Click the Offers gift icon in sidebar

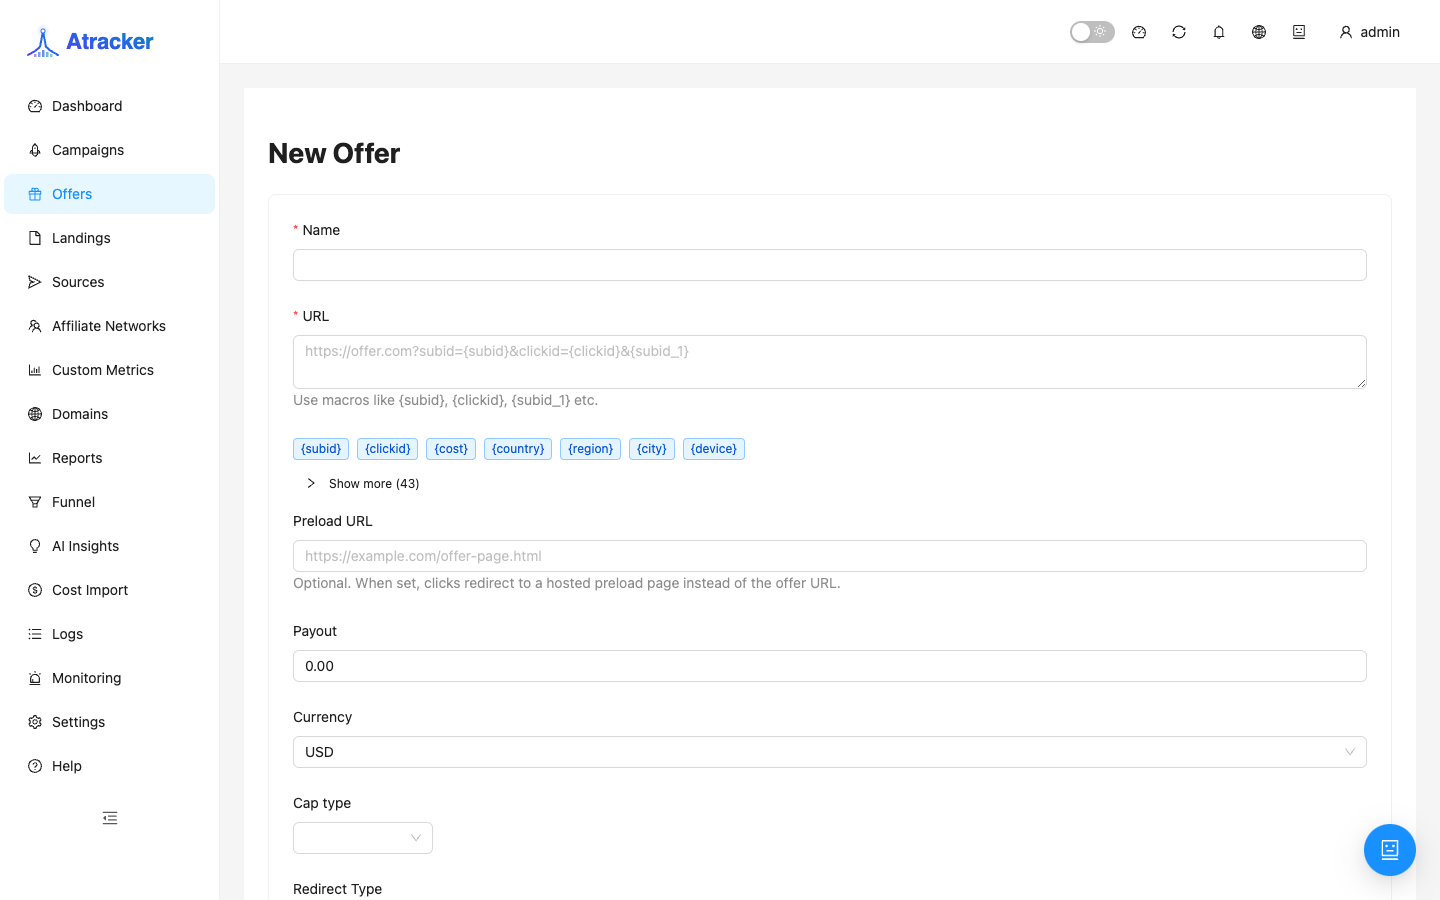tap(35, 194)
